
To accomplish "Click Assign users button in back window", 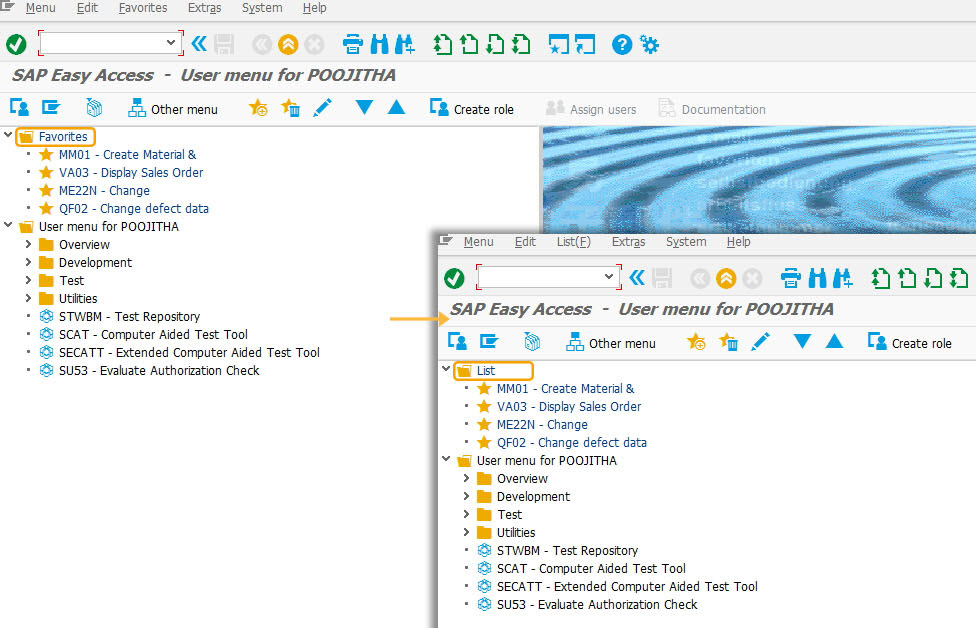I will 591,109.
